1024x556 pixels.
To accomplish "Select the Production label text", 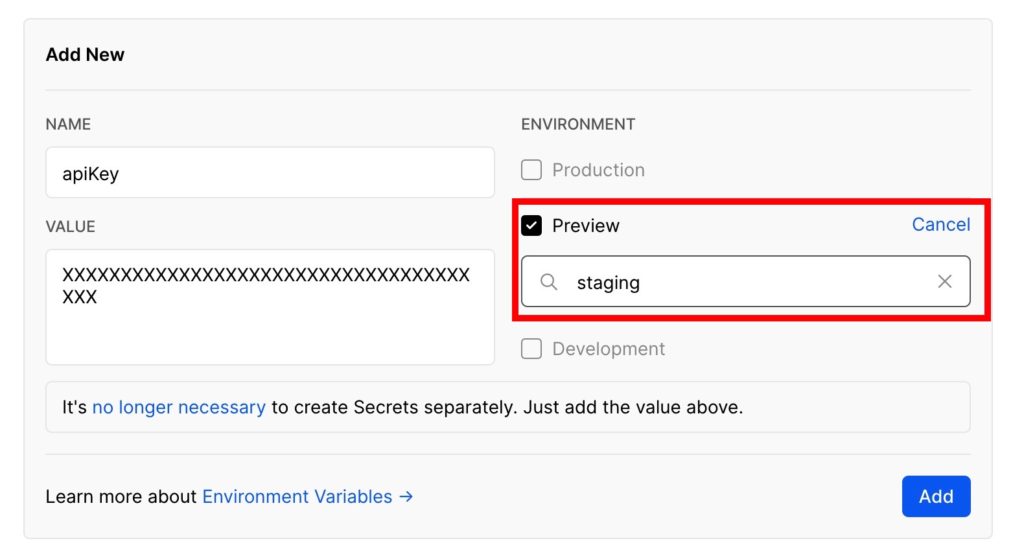I will click(x=598, y=170).
